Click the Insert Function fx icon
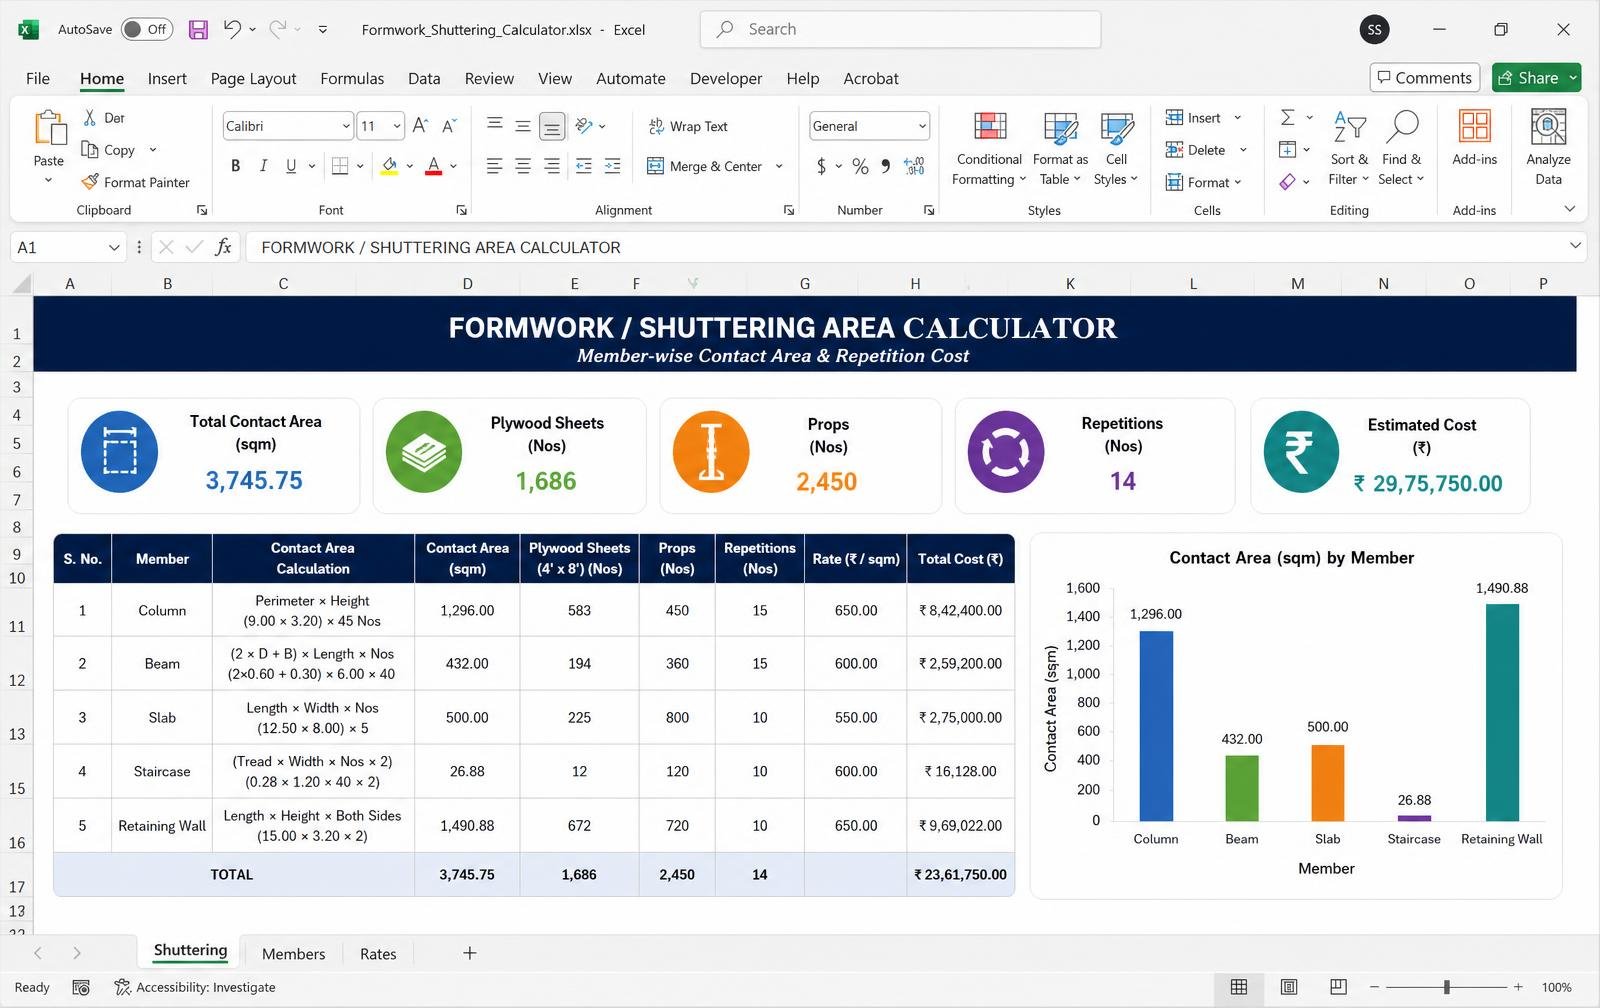Screen dimensions: 1600x1008 (223, 247)
